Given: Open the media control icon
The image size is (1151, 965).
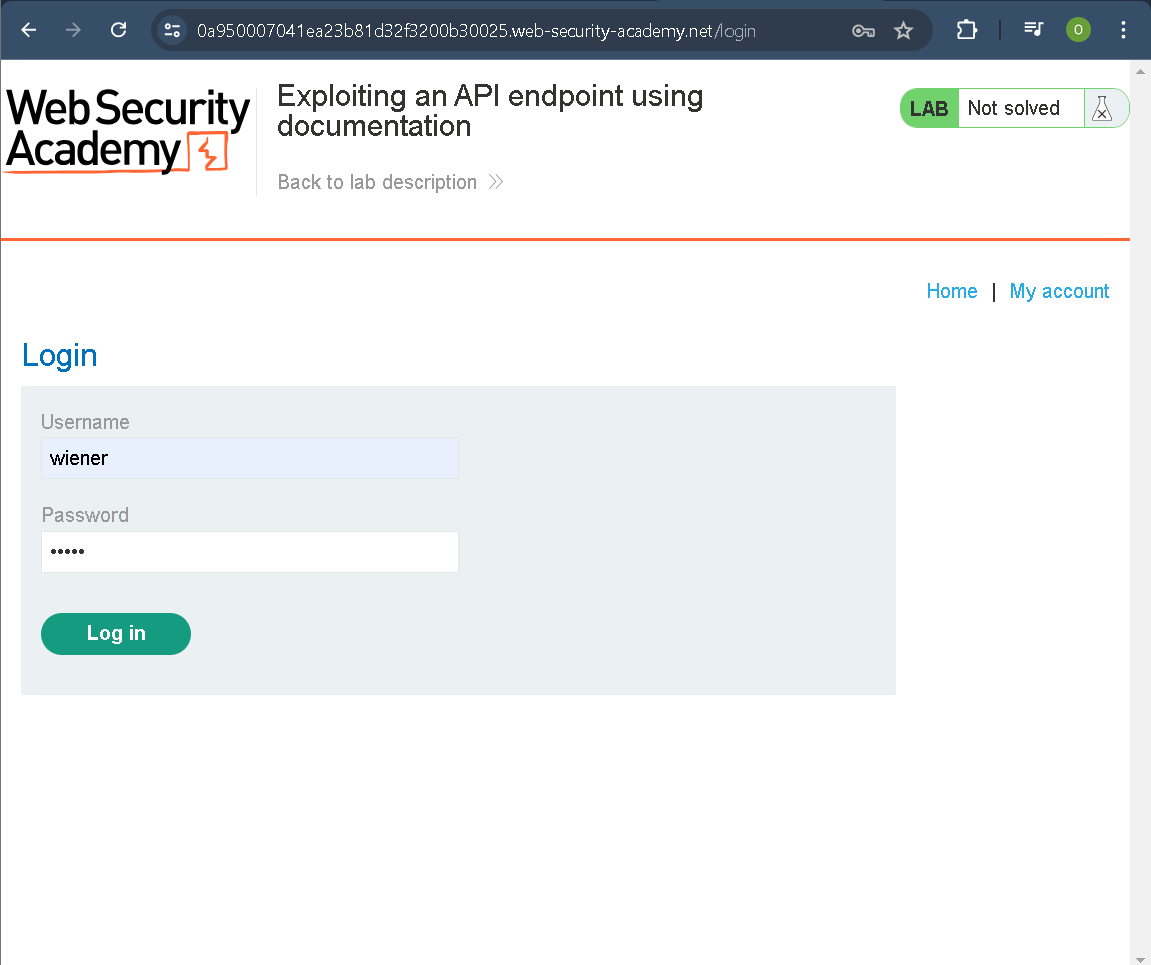Looking at the screenshot, I should [x=1033, y=30].
